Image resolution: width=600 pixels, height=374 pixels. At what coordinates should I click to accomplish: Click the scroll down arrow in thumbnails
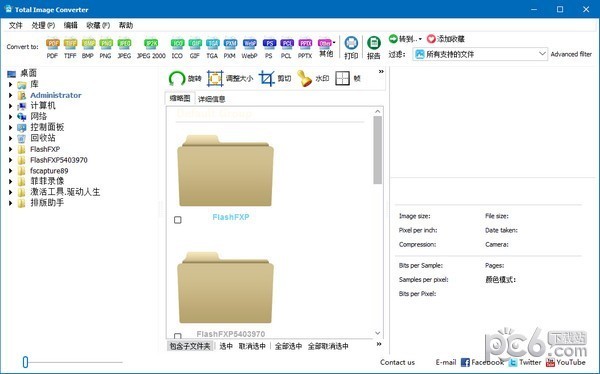[378, 333]
